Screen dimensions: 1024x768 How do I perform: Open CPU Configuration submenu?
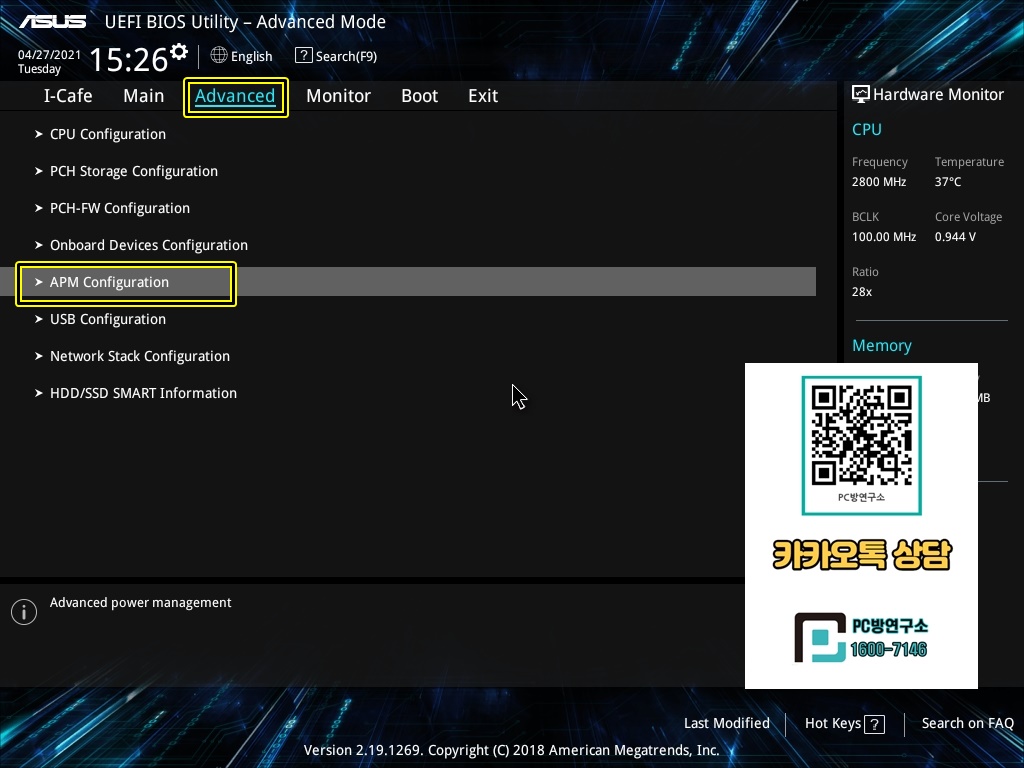pyautogui.click(x=108, y=134)
